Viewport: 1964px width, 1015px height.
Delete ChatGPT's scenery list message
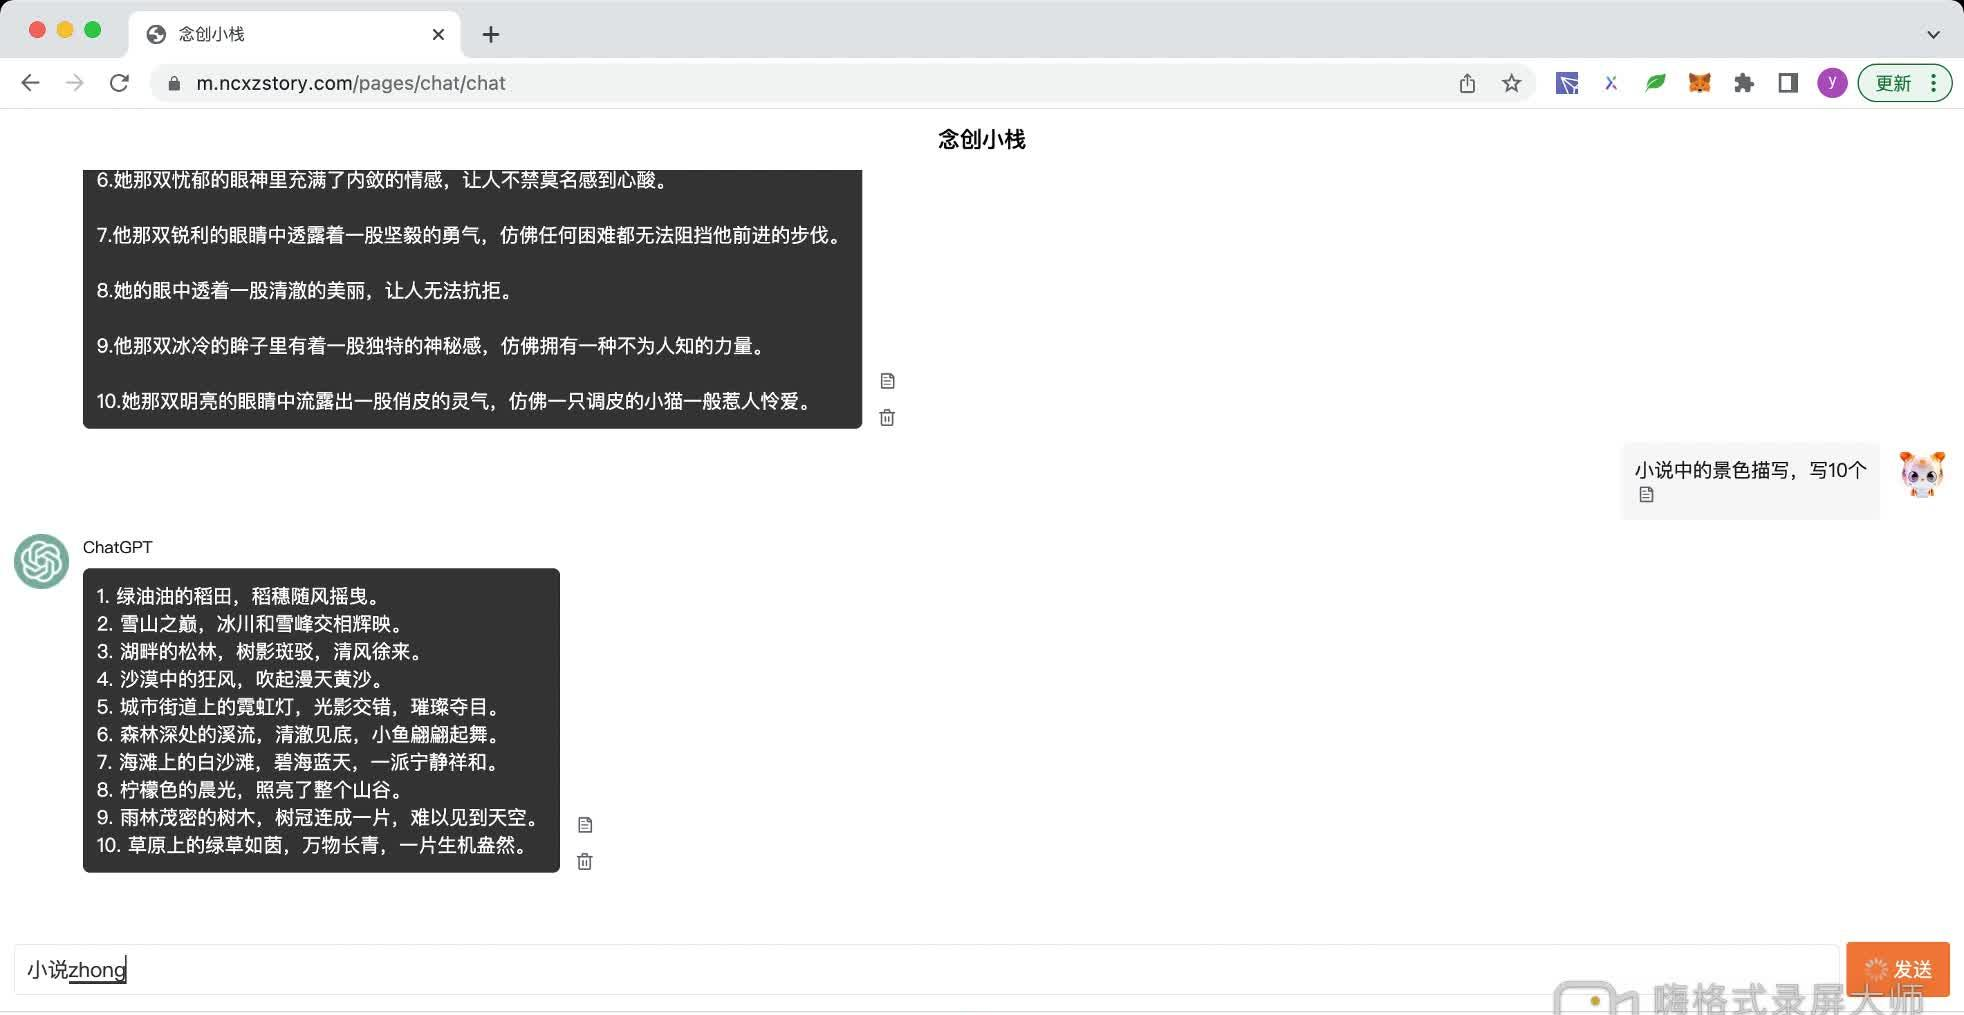click(585, 861)
